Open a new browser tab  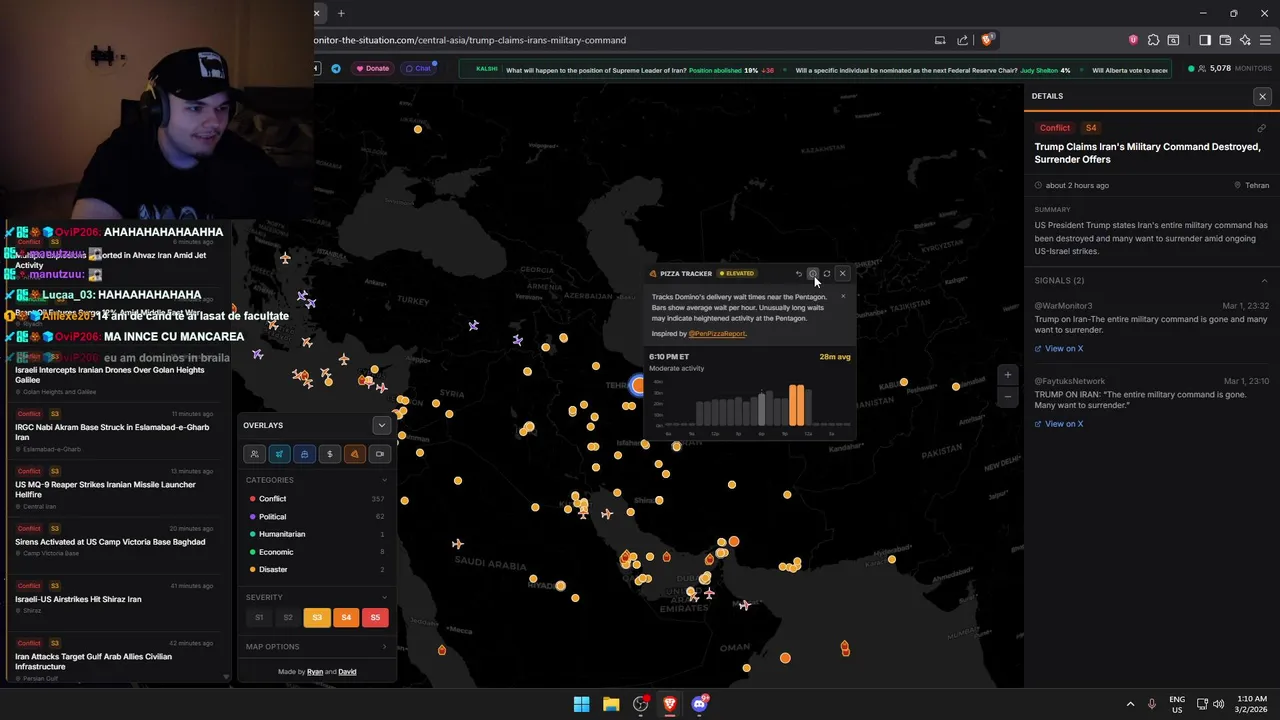tap(341, 13)
